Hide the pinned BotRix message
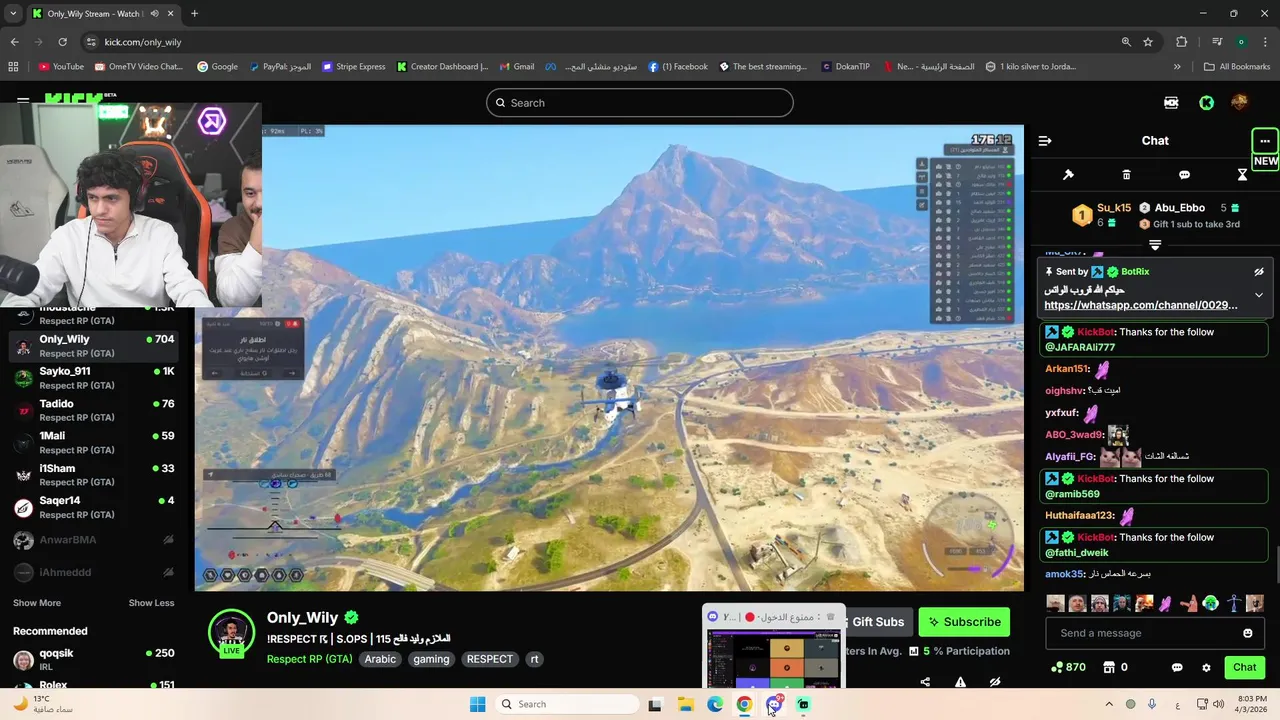The width and height of the screenshot is (1280, 720). 1259,272
